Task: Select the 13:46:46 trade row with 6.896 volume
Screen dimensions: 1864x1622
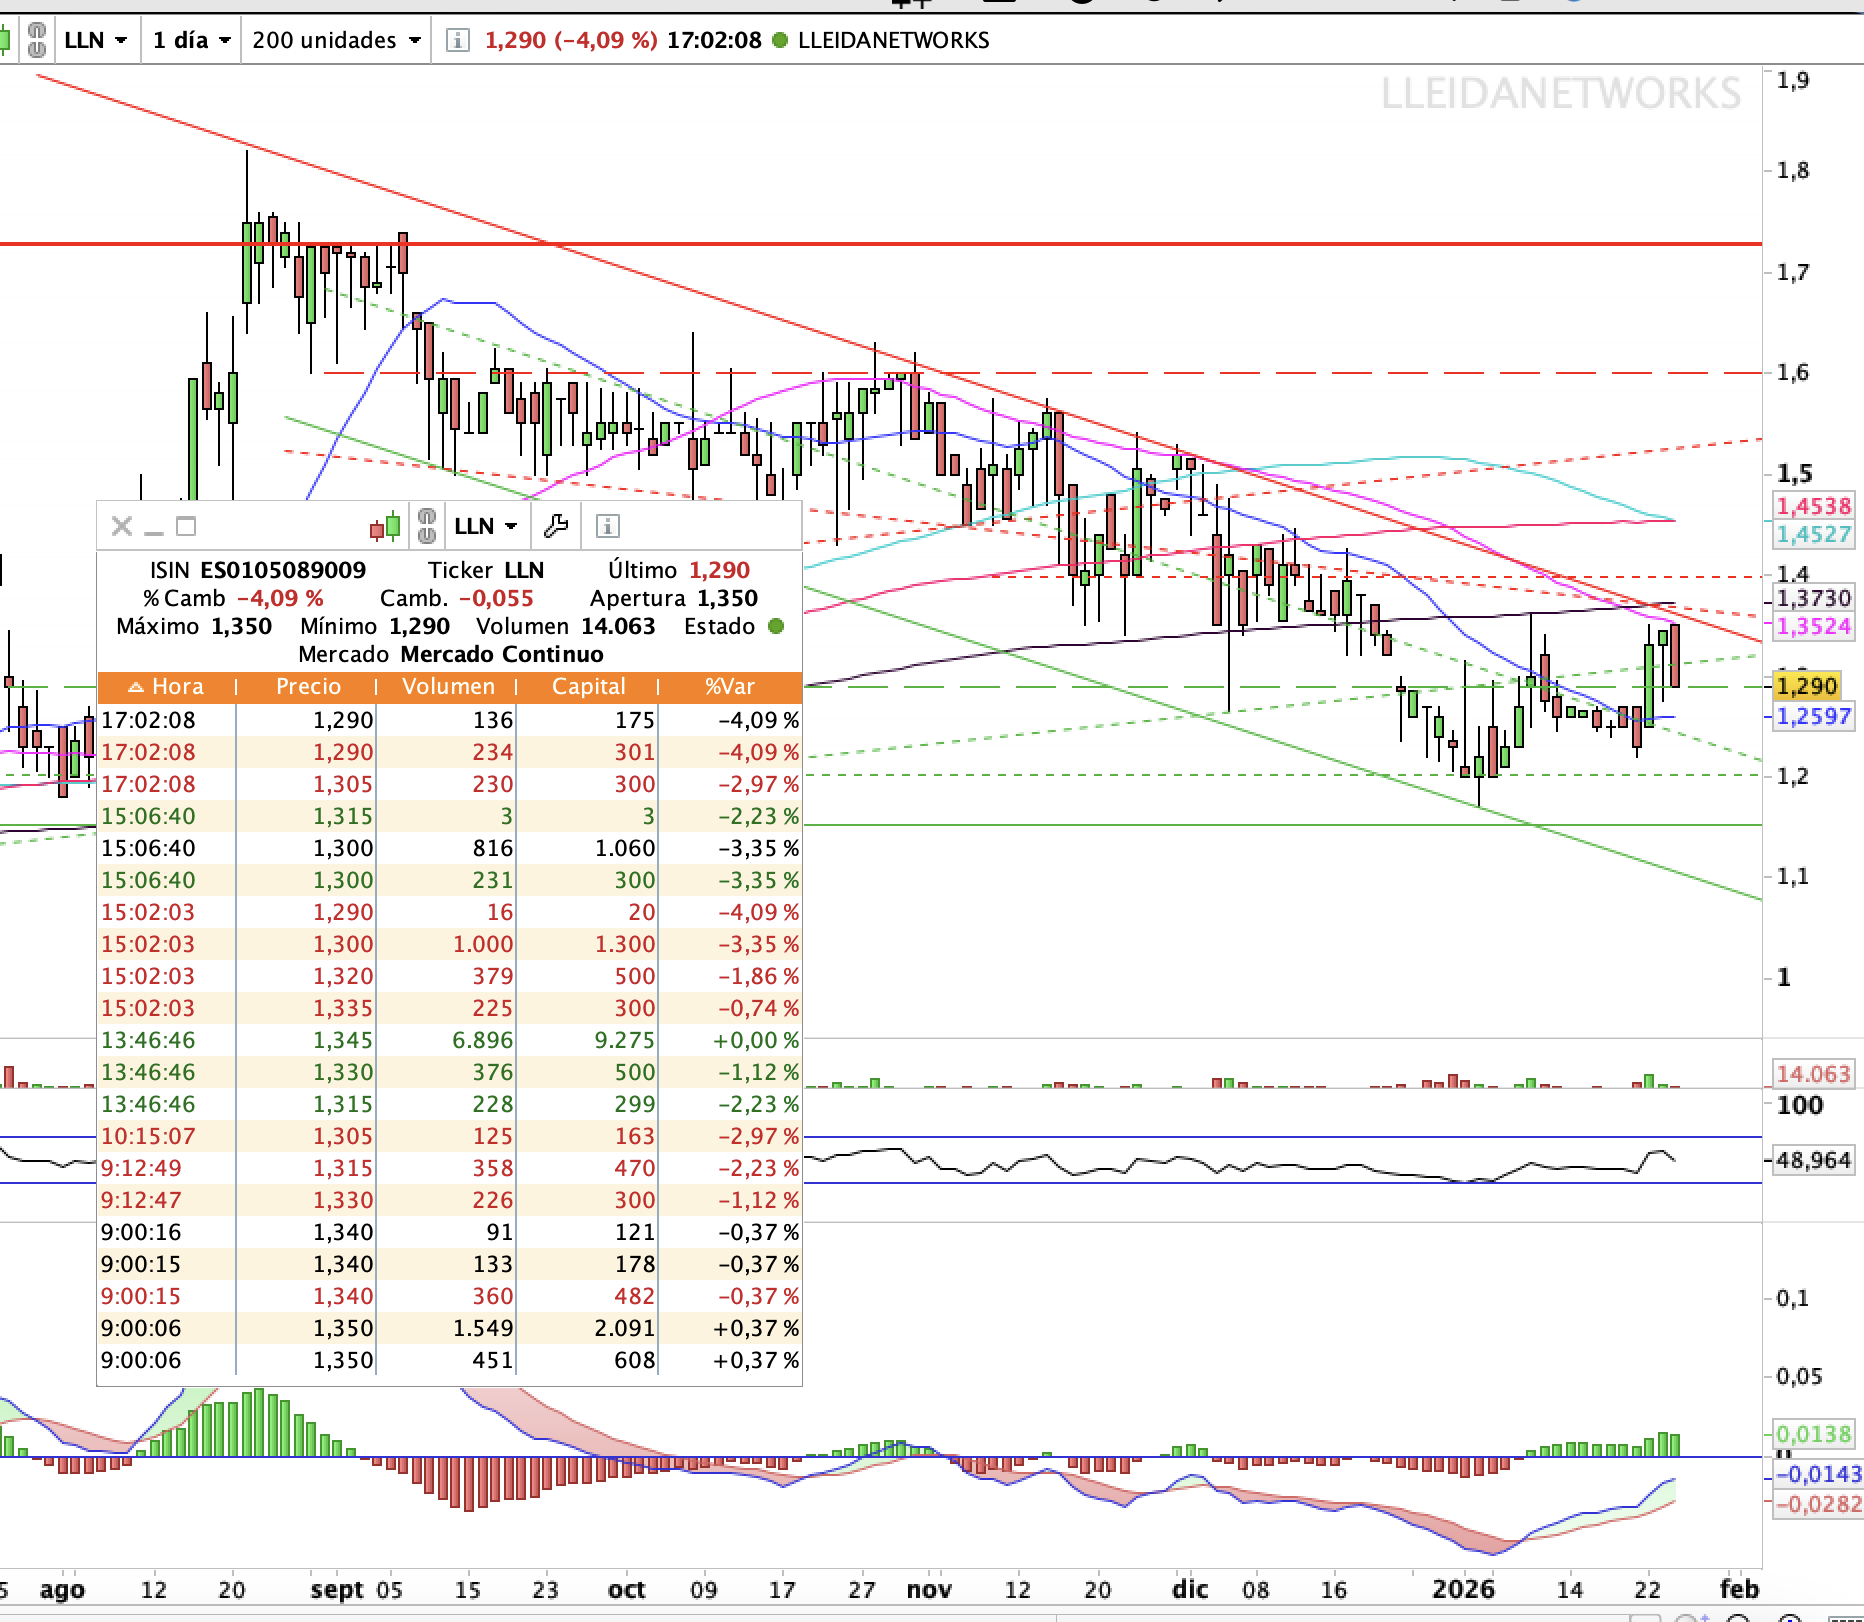Action: tap(450, 1040)
